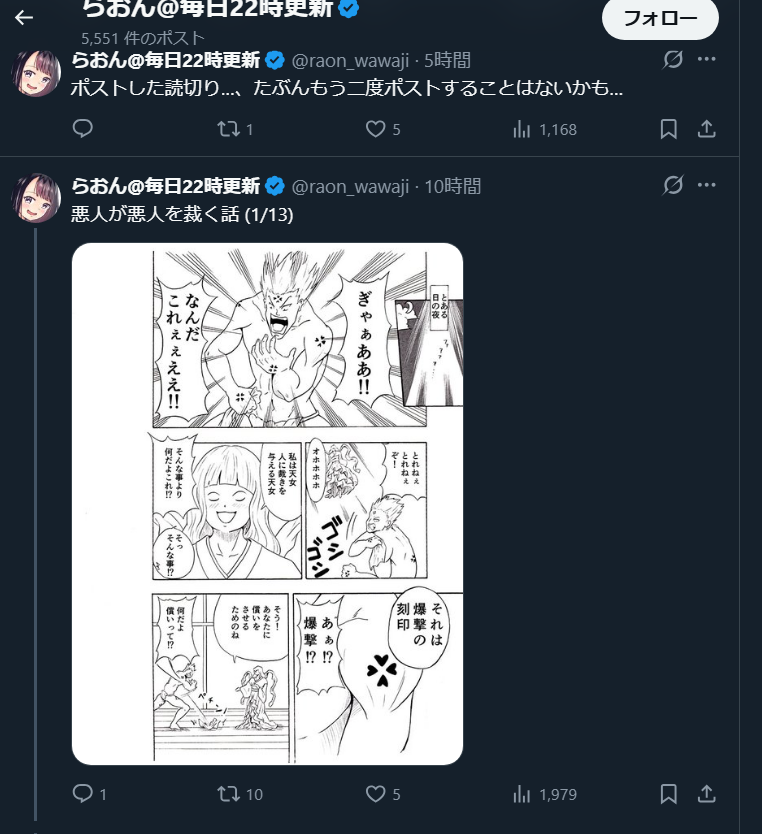Image resolution: width=762 pixels, height=834 pixels.
Task: Open @raon_wawaji handle on manga post
Action: (350, 187)
